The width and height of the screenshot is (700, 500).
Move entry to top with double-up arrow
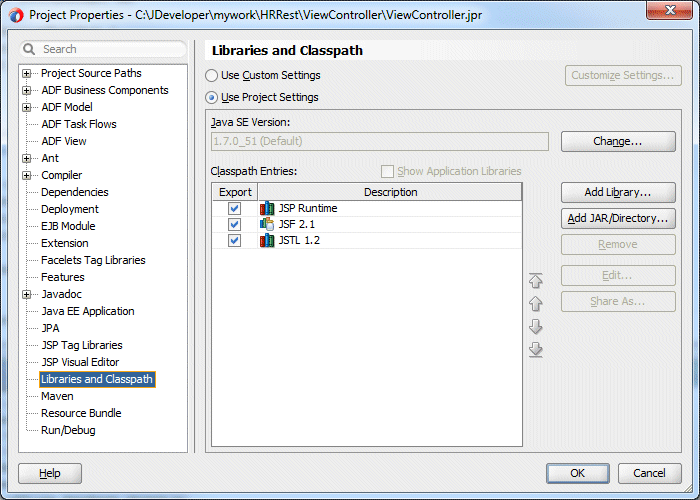point(536,280)
